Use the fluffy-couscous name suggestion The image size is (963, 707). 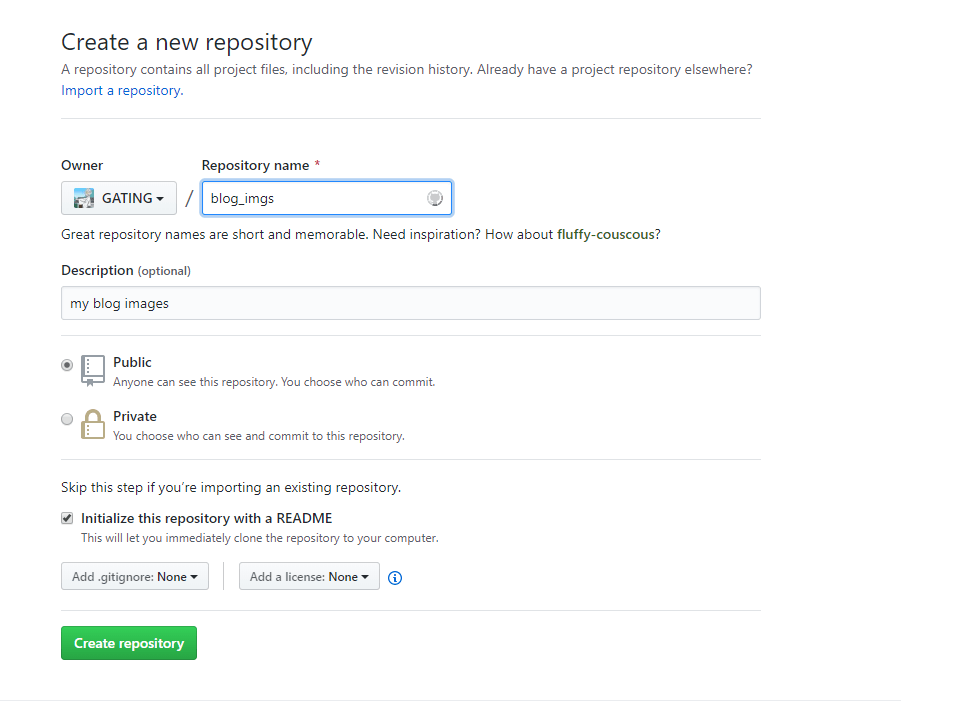pos(606,234)
